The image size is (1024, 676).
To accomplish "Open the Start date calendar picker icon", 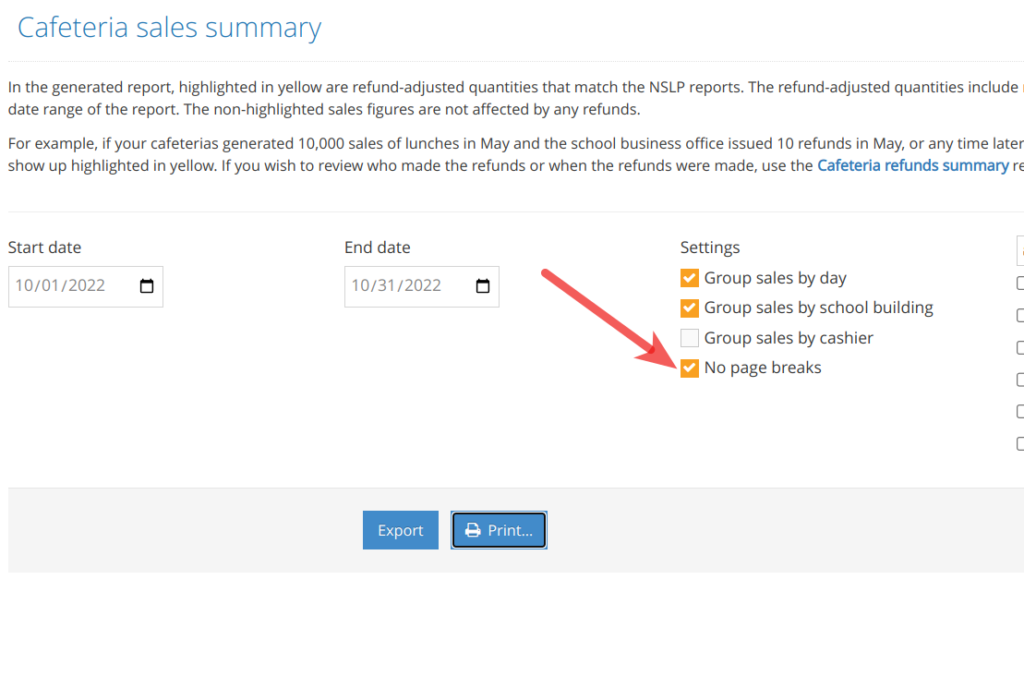I will tap(148, 286).
